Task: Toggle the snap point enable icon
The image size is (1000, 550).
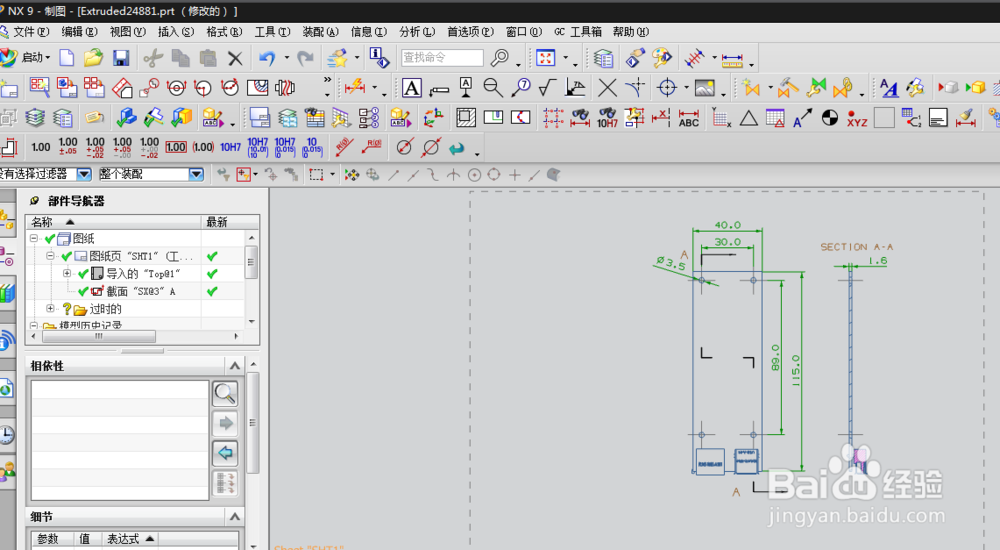Action: pyautogui.click(x=351, y=174)
